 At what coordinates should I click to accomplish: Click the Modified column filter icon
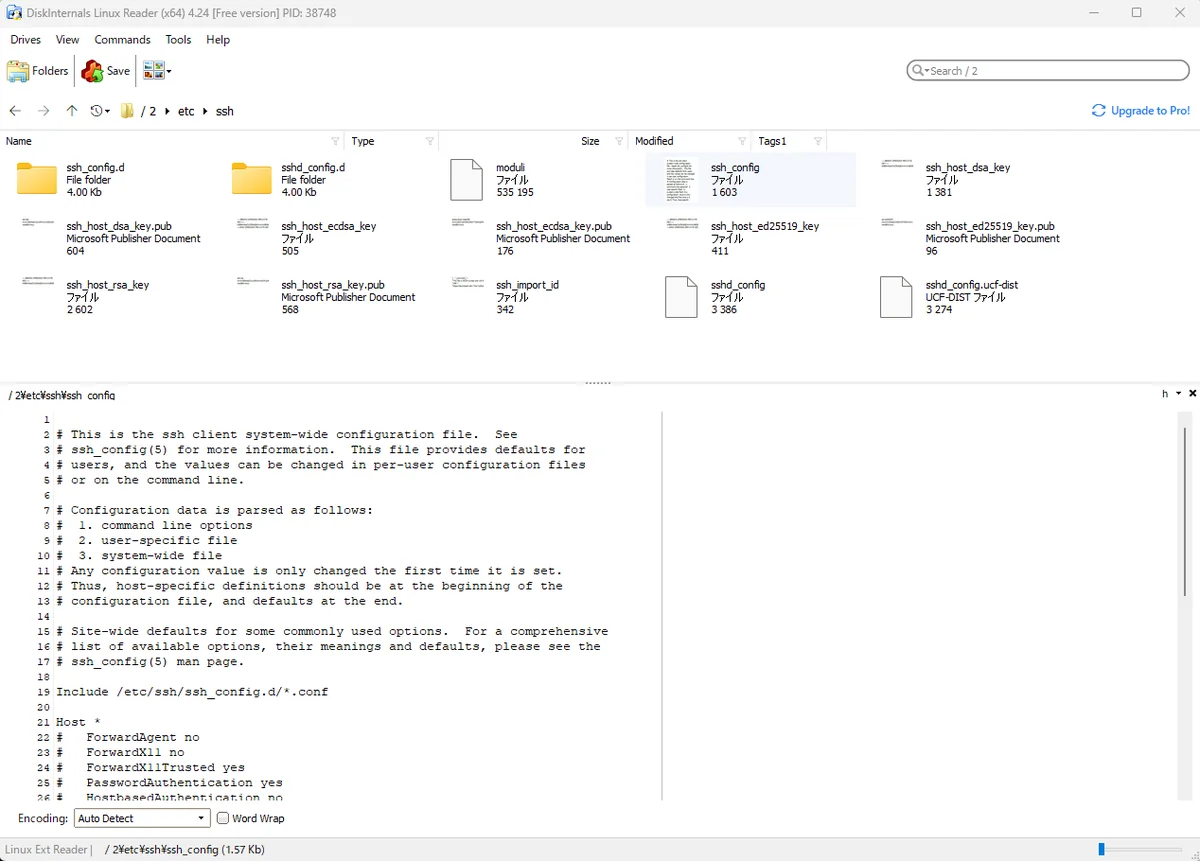tap(742, 141)
